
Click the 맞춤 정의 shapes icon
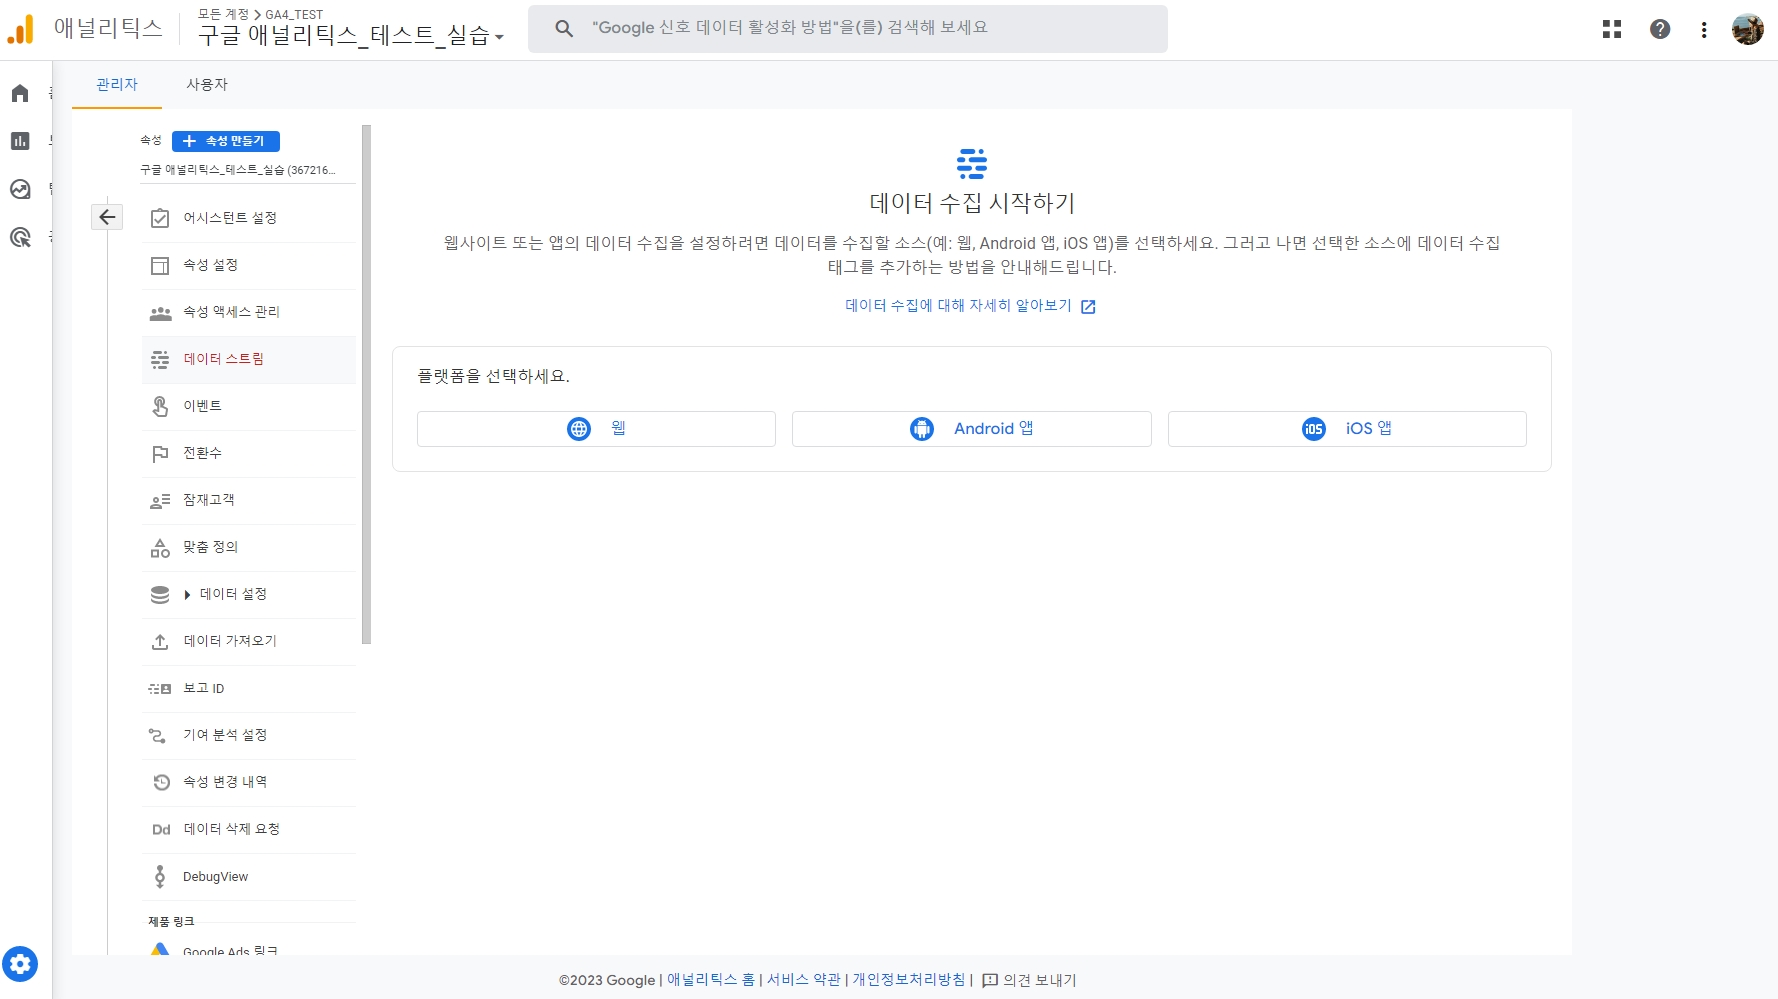point(160,548)
